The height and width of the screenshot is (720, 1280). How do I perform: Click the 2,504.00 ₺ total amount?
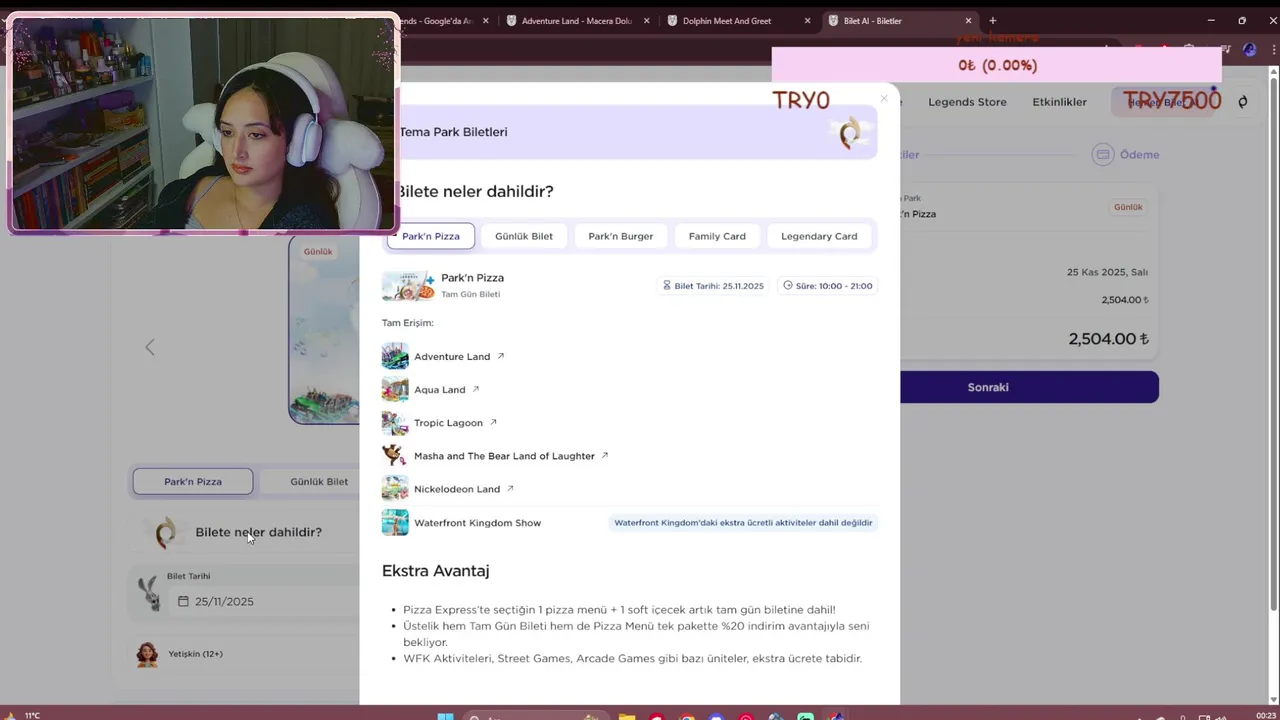click(1108, 339)
